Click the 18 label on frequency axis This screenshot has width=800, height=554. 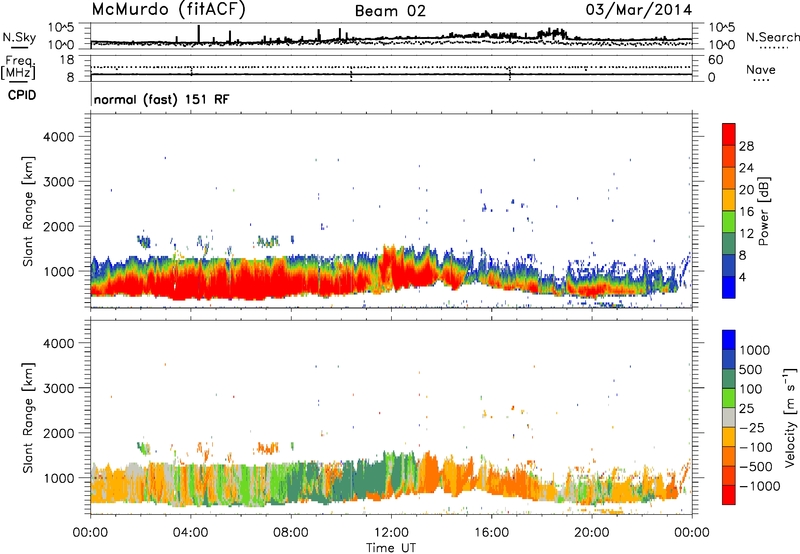coord(67,60)
